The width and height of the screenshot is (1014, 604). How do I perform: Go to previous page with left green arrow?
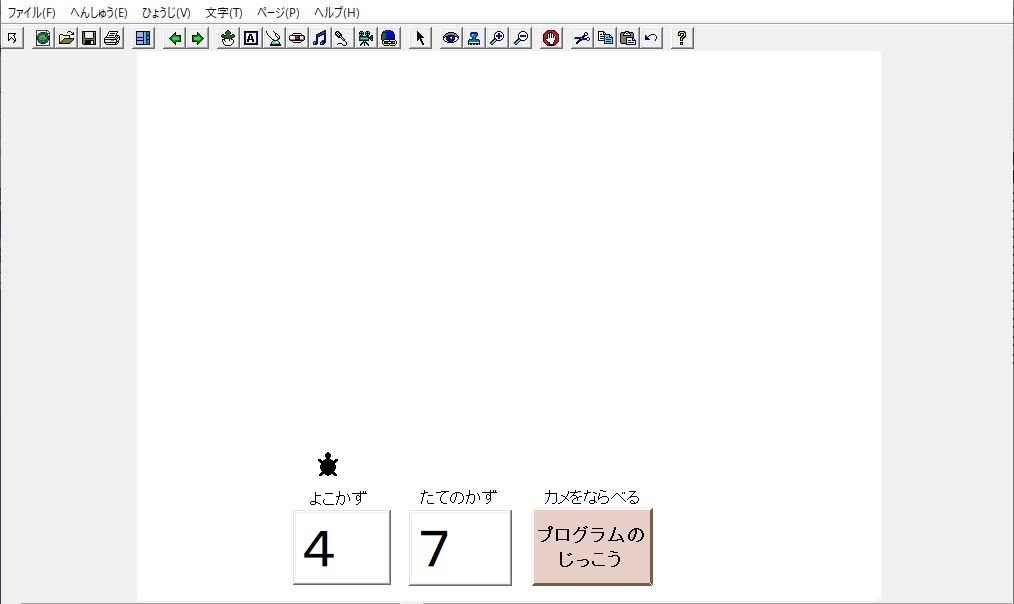click(x=175, y=38)
